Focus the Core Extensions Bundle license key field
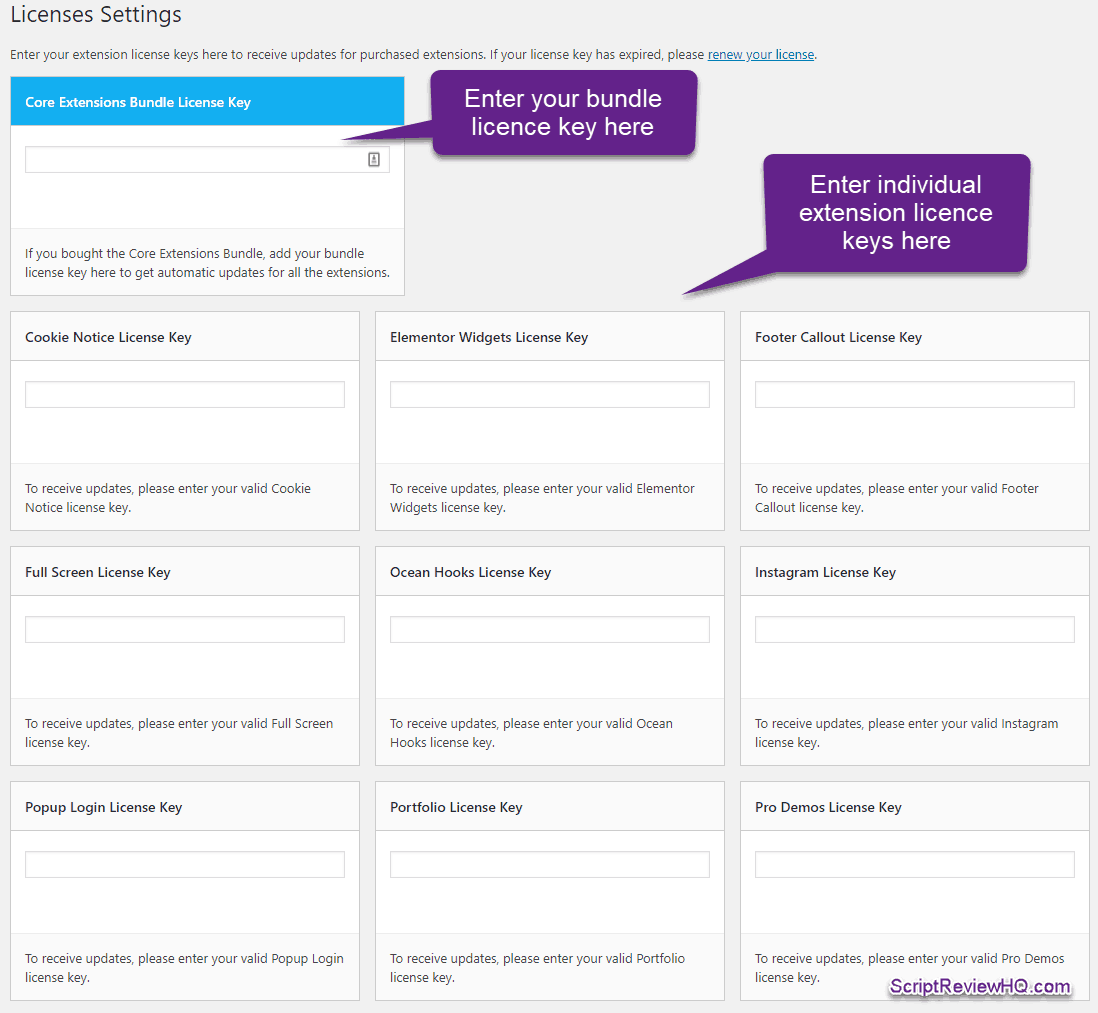 coord(207,160)
